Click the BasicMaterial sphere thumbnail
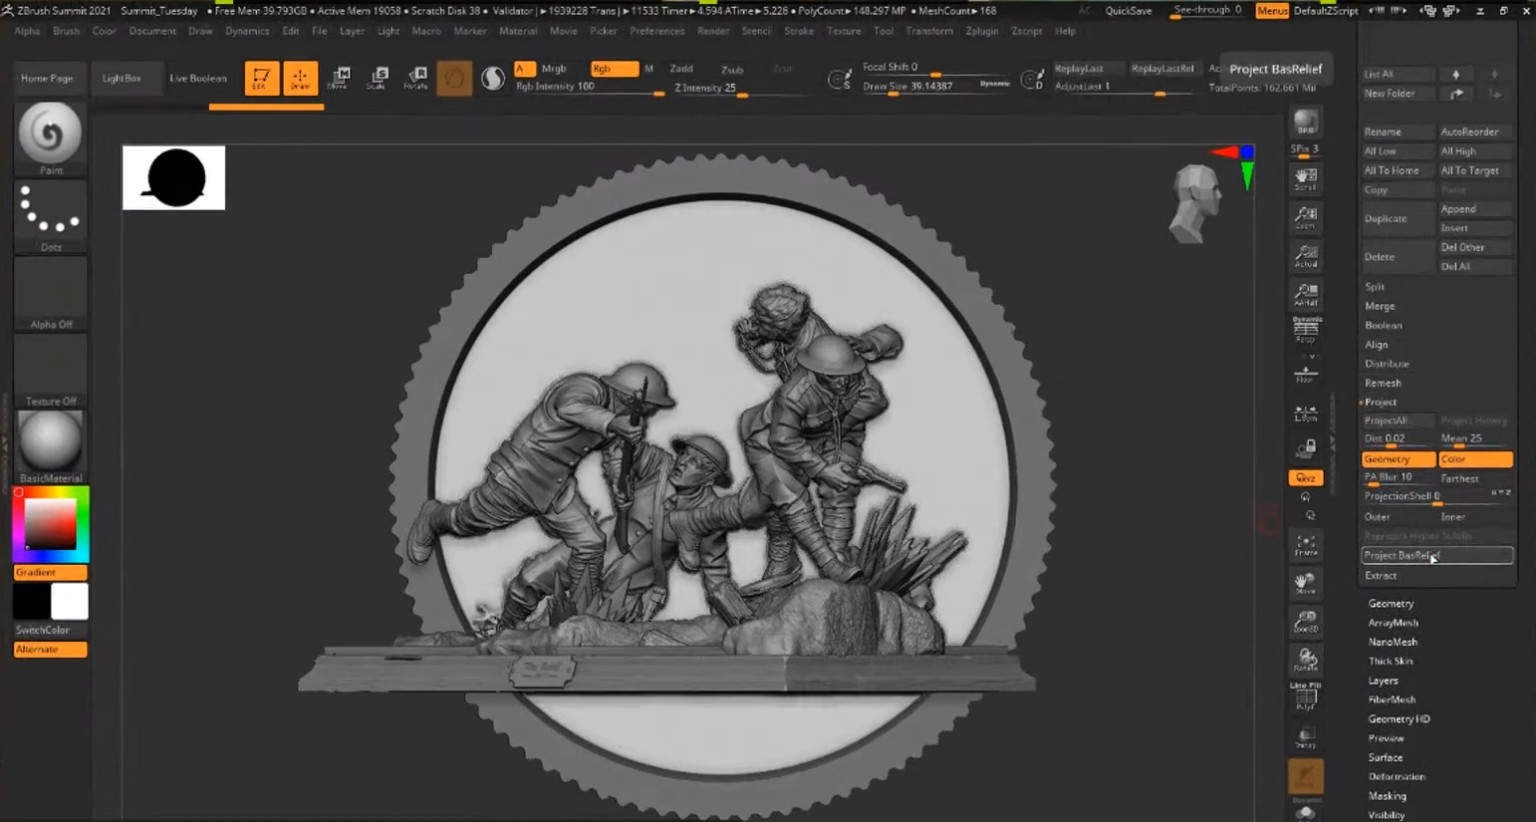This screenshot has width=1536, height=822. coord(50,440)
